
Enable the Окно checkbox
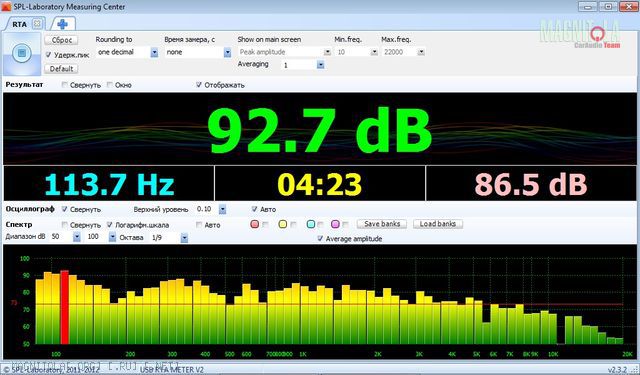click(110, 85)
